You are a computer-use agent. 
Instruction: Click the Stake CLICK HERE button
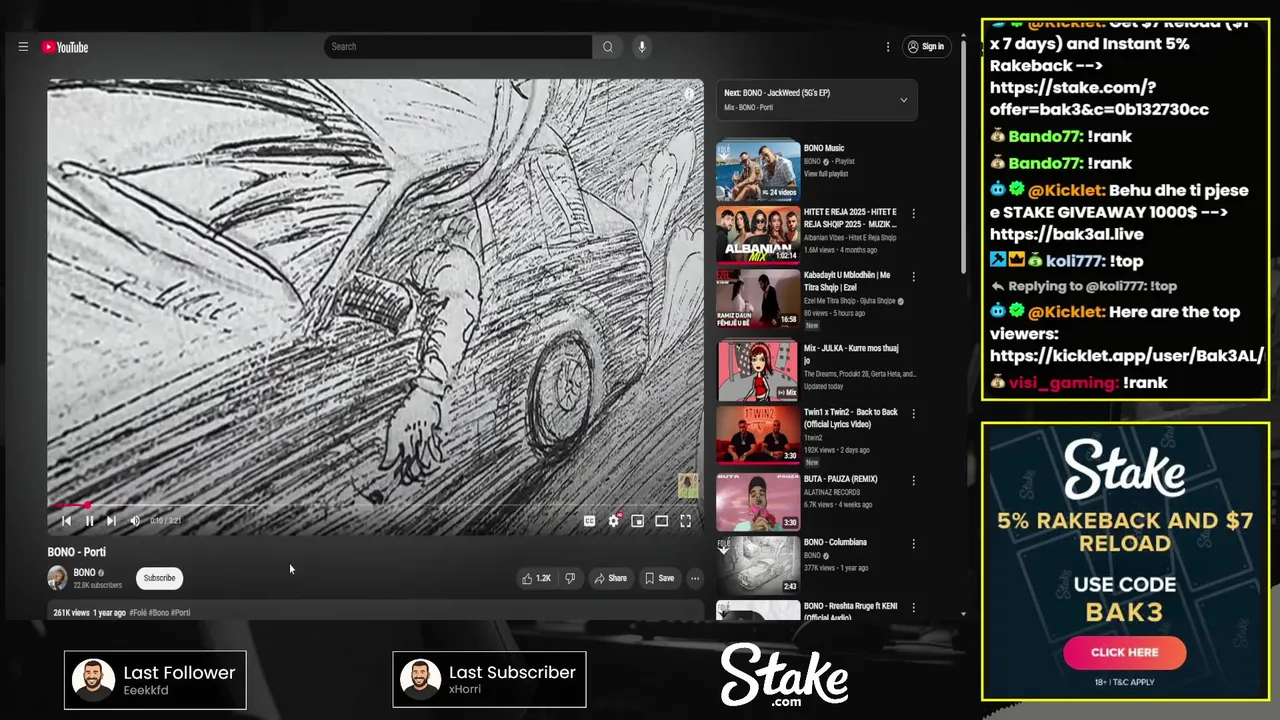coord(1125,652)
